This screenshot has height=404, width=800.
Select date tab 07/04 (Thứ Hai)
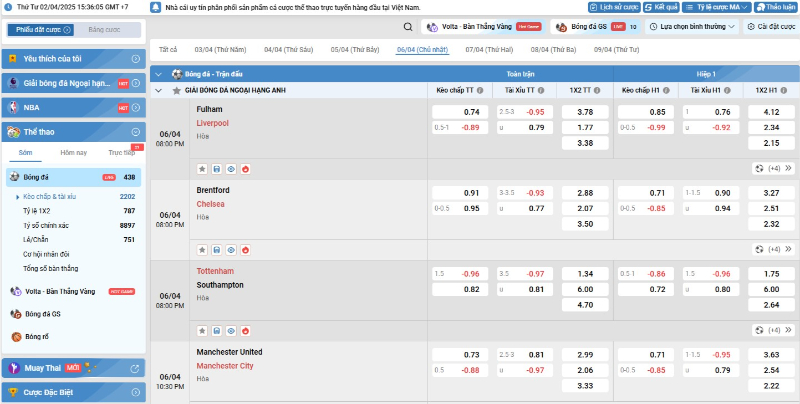[489, 49]
